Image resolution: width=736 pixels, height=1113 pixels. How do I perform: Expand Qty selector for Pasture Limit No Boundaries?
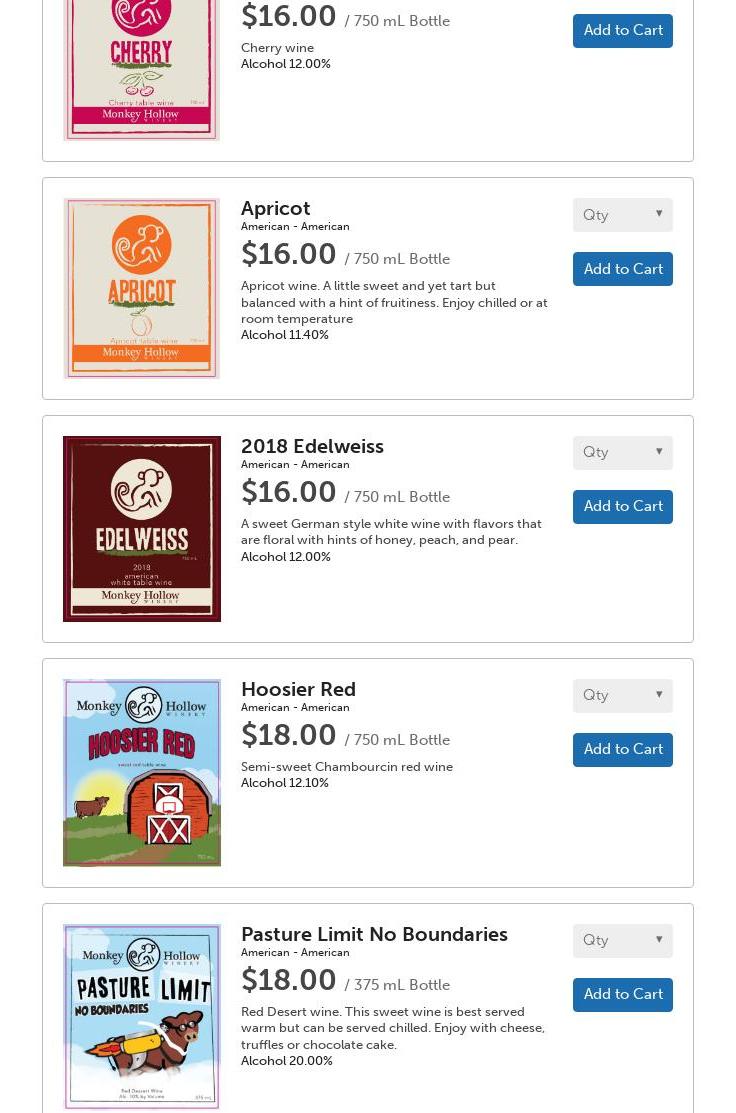622,941
